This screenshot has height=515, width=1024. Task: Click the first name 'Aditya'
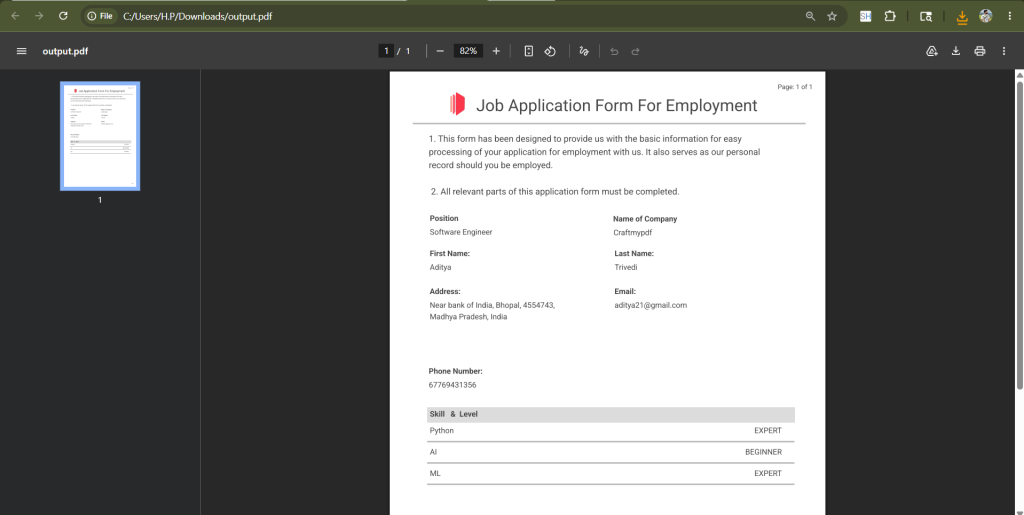click(x=440, y=267)
